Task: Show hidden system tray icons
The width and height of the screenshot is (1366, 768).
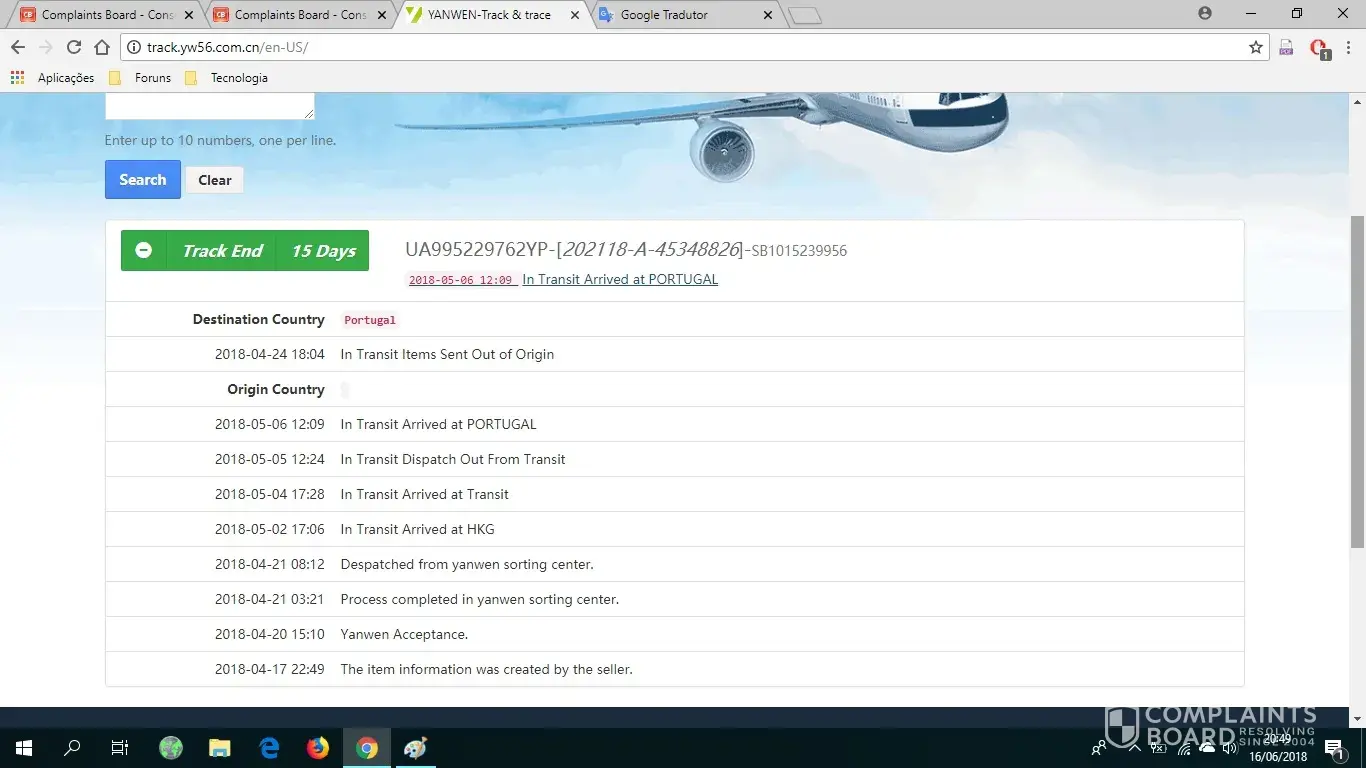Action: 1135,748
